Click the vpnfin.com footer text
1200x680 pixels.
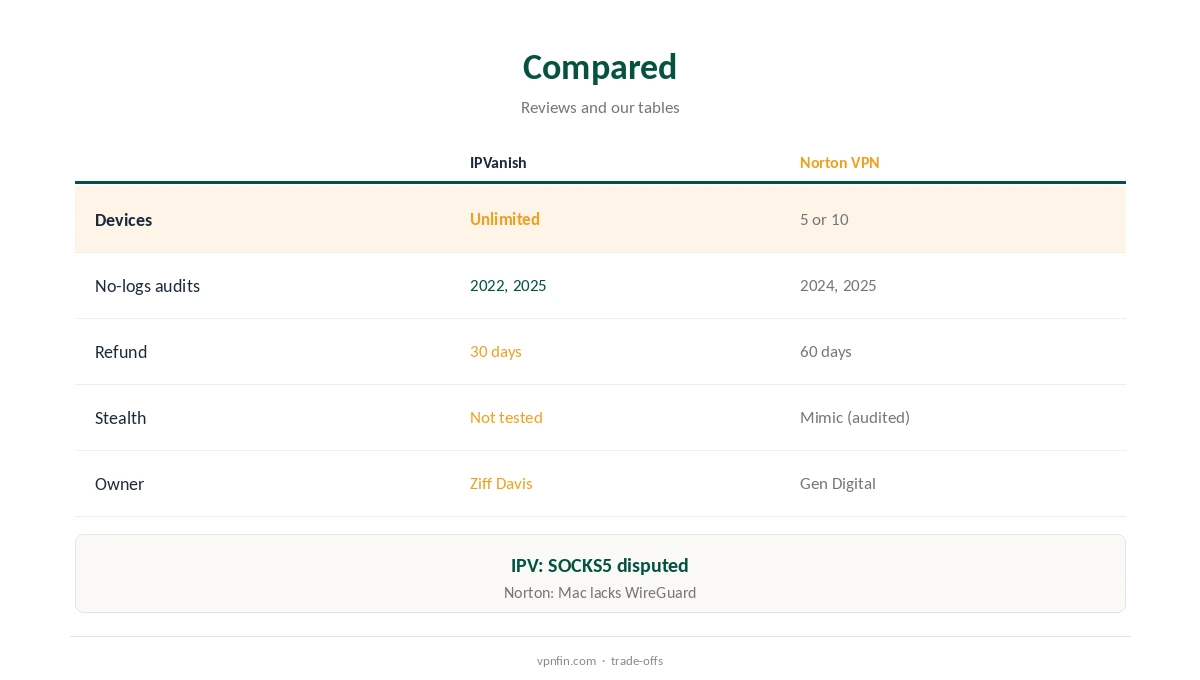pyautogui.click(x=566, y=660)
